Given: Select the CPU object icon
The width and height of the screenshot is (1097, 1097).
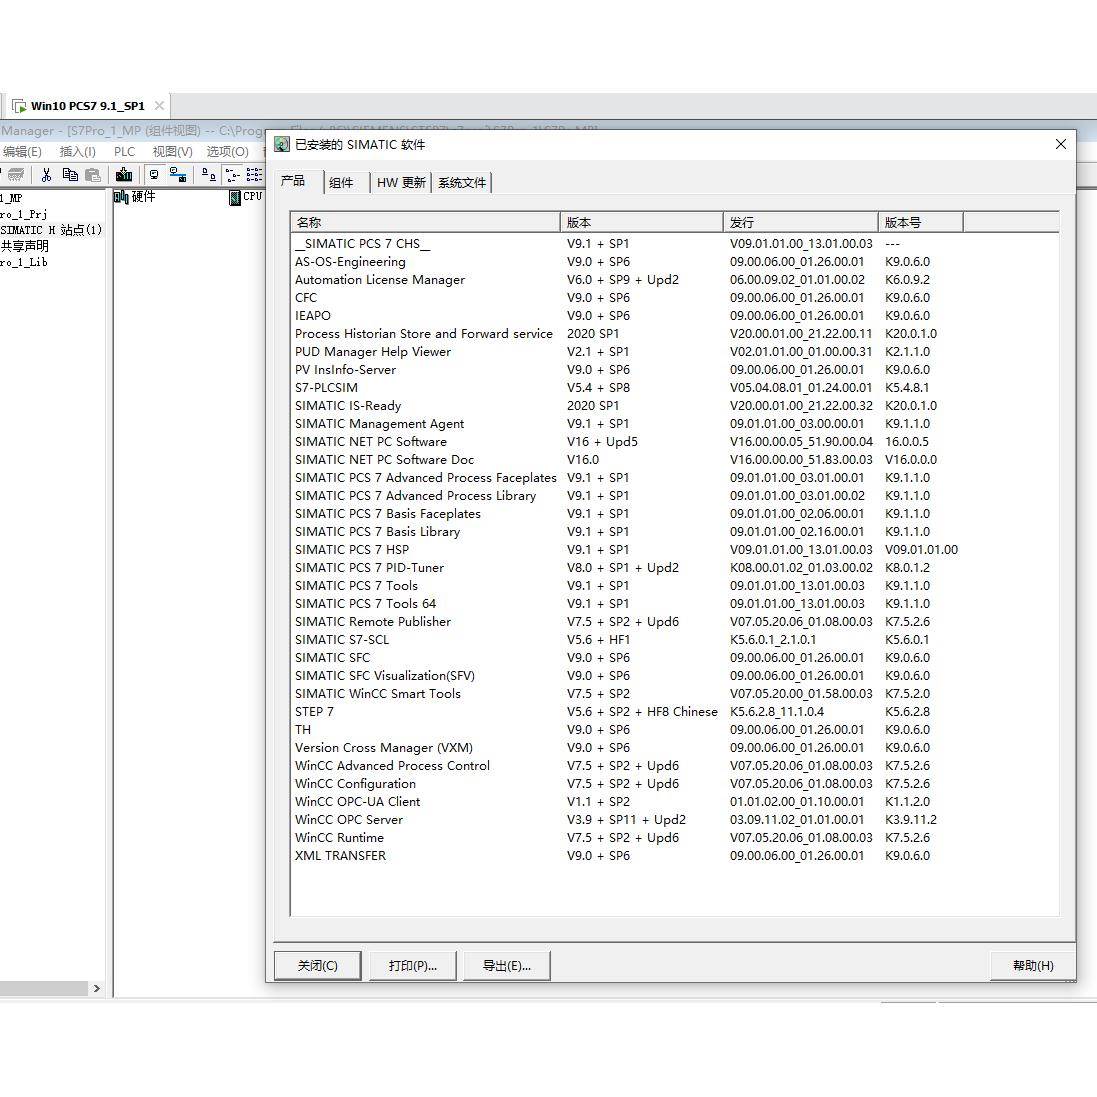Looking at the screenshot, I should point(235,198).
